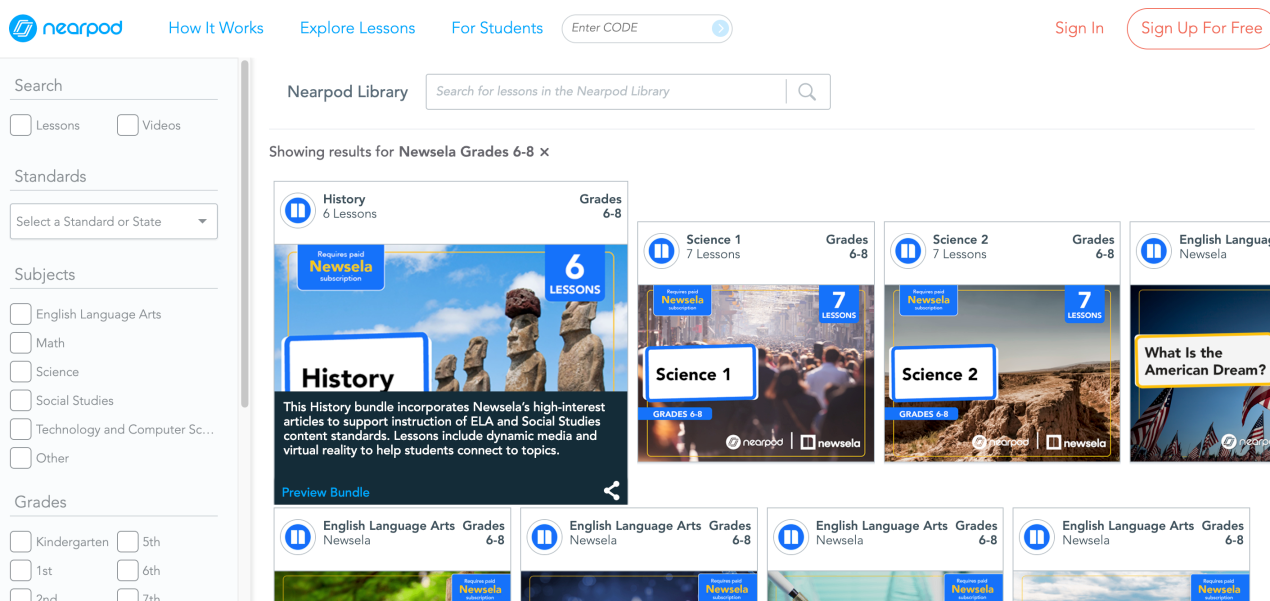
Task: Open the Select a Standard or State dropdown
Action: point(114,222)
